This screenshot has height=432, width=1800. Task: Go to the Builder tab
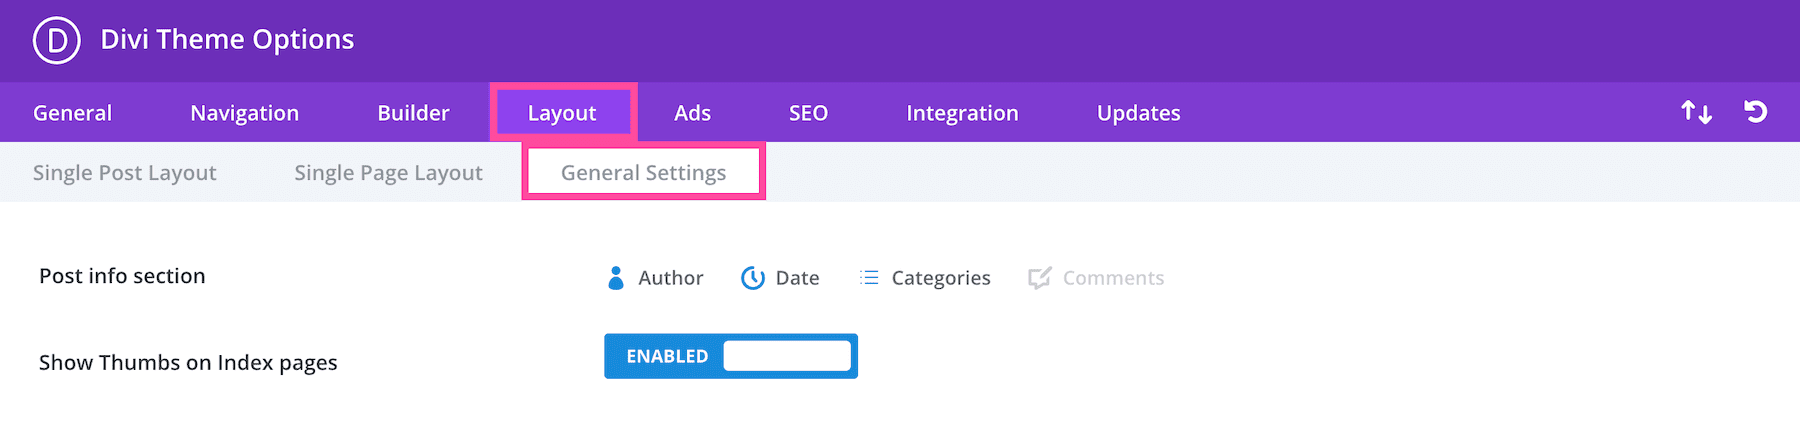pyautogui.click(x=413, y=113)
